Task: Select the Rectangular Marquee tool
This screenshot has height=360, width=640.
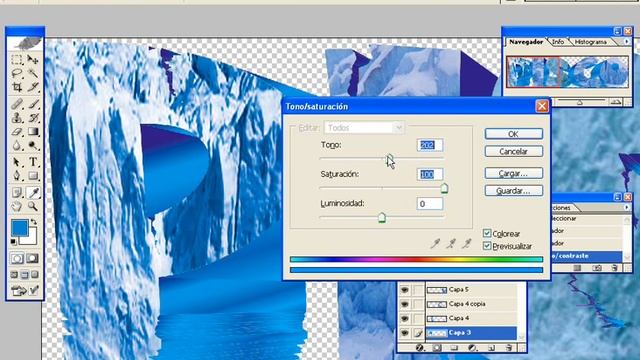Action: [x=17, y=60]
